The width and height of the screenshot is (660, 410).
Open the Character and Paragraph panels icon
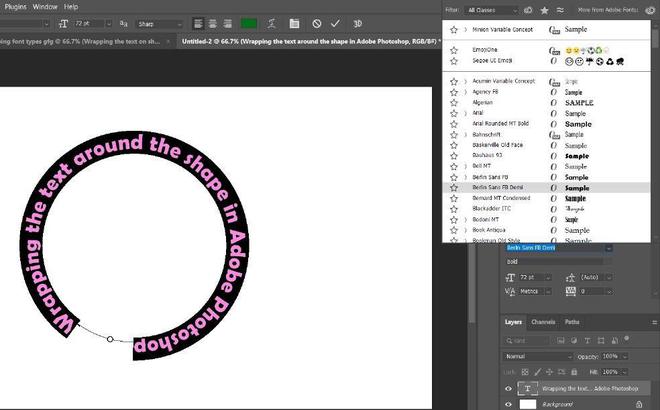click(294, 22)
